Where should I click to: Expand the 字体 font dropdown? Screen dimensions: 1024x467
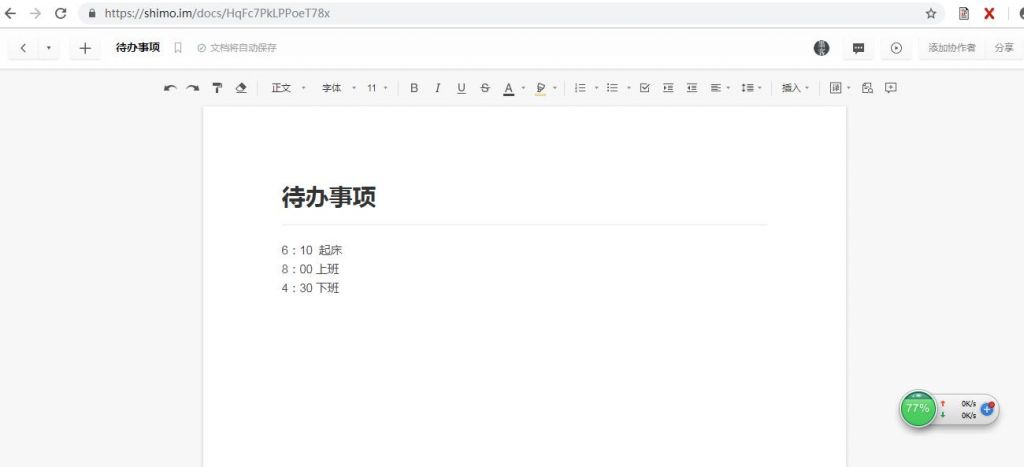point(338,88)
